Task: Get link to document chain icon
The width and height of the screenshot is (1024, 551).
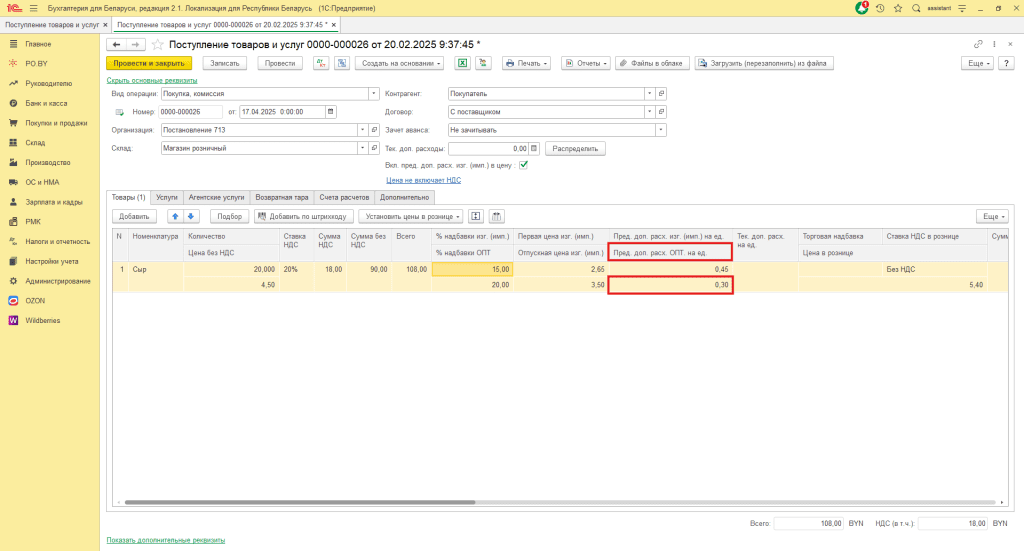Action: point(978,44)
